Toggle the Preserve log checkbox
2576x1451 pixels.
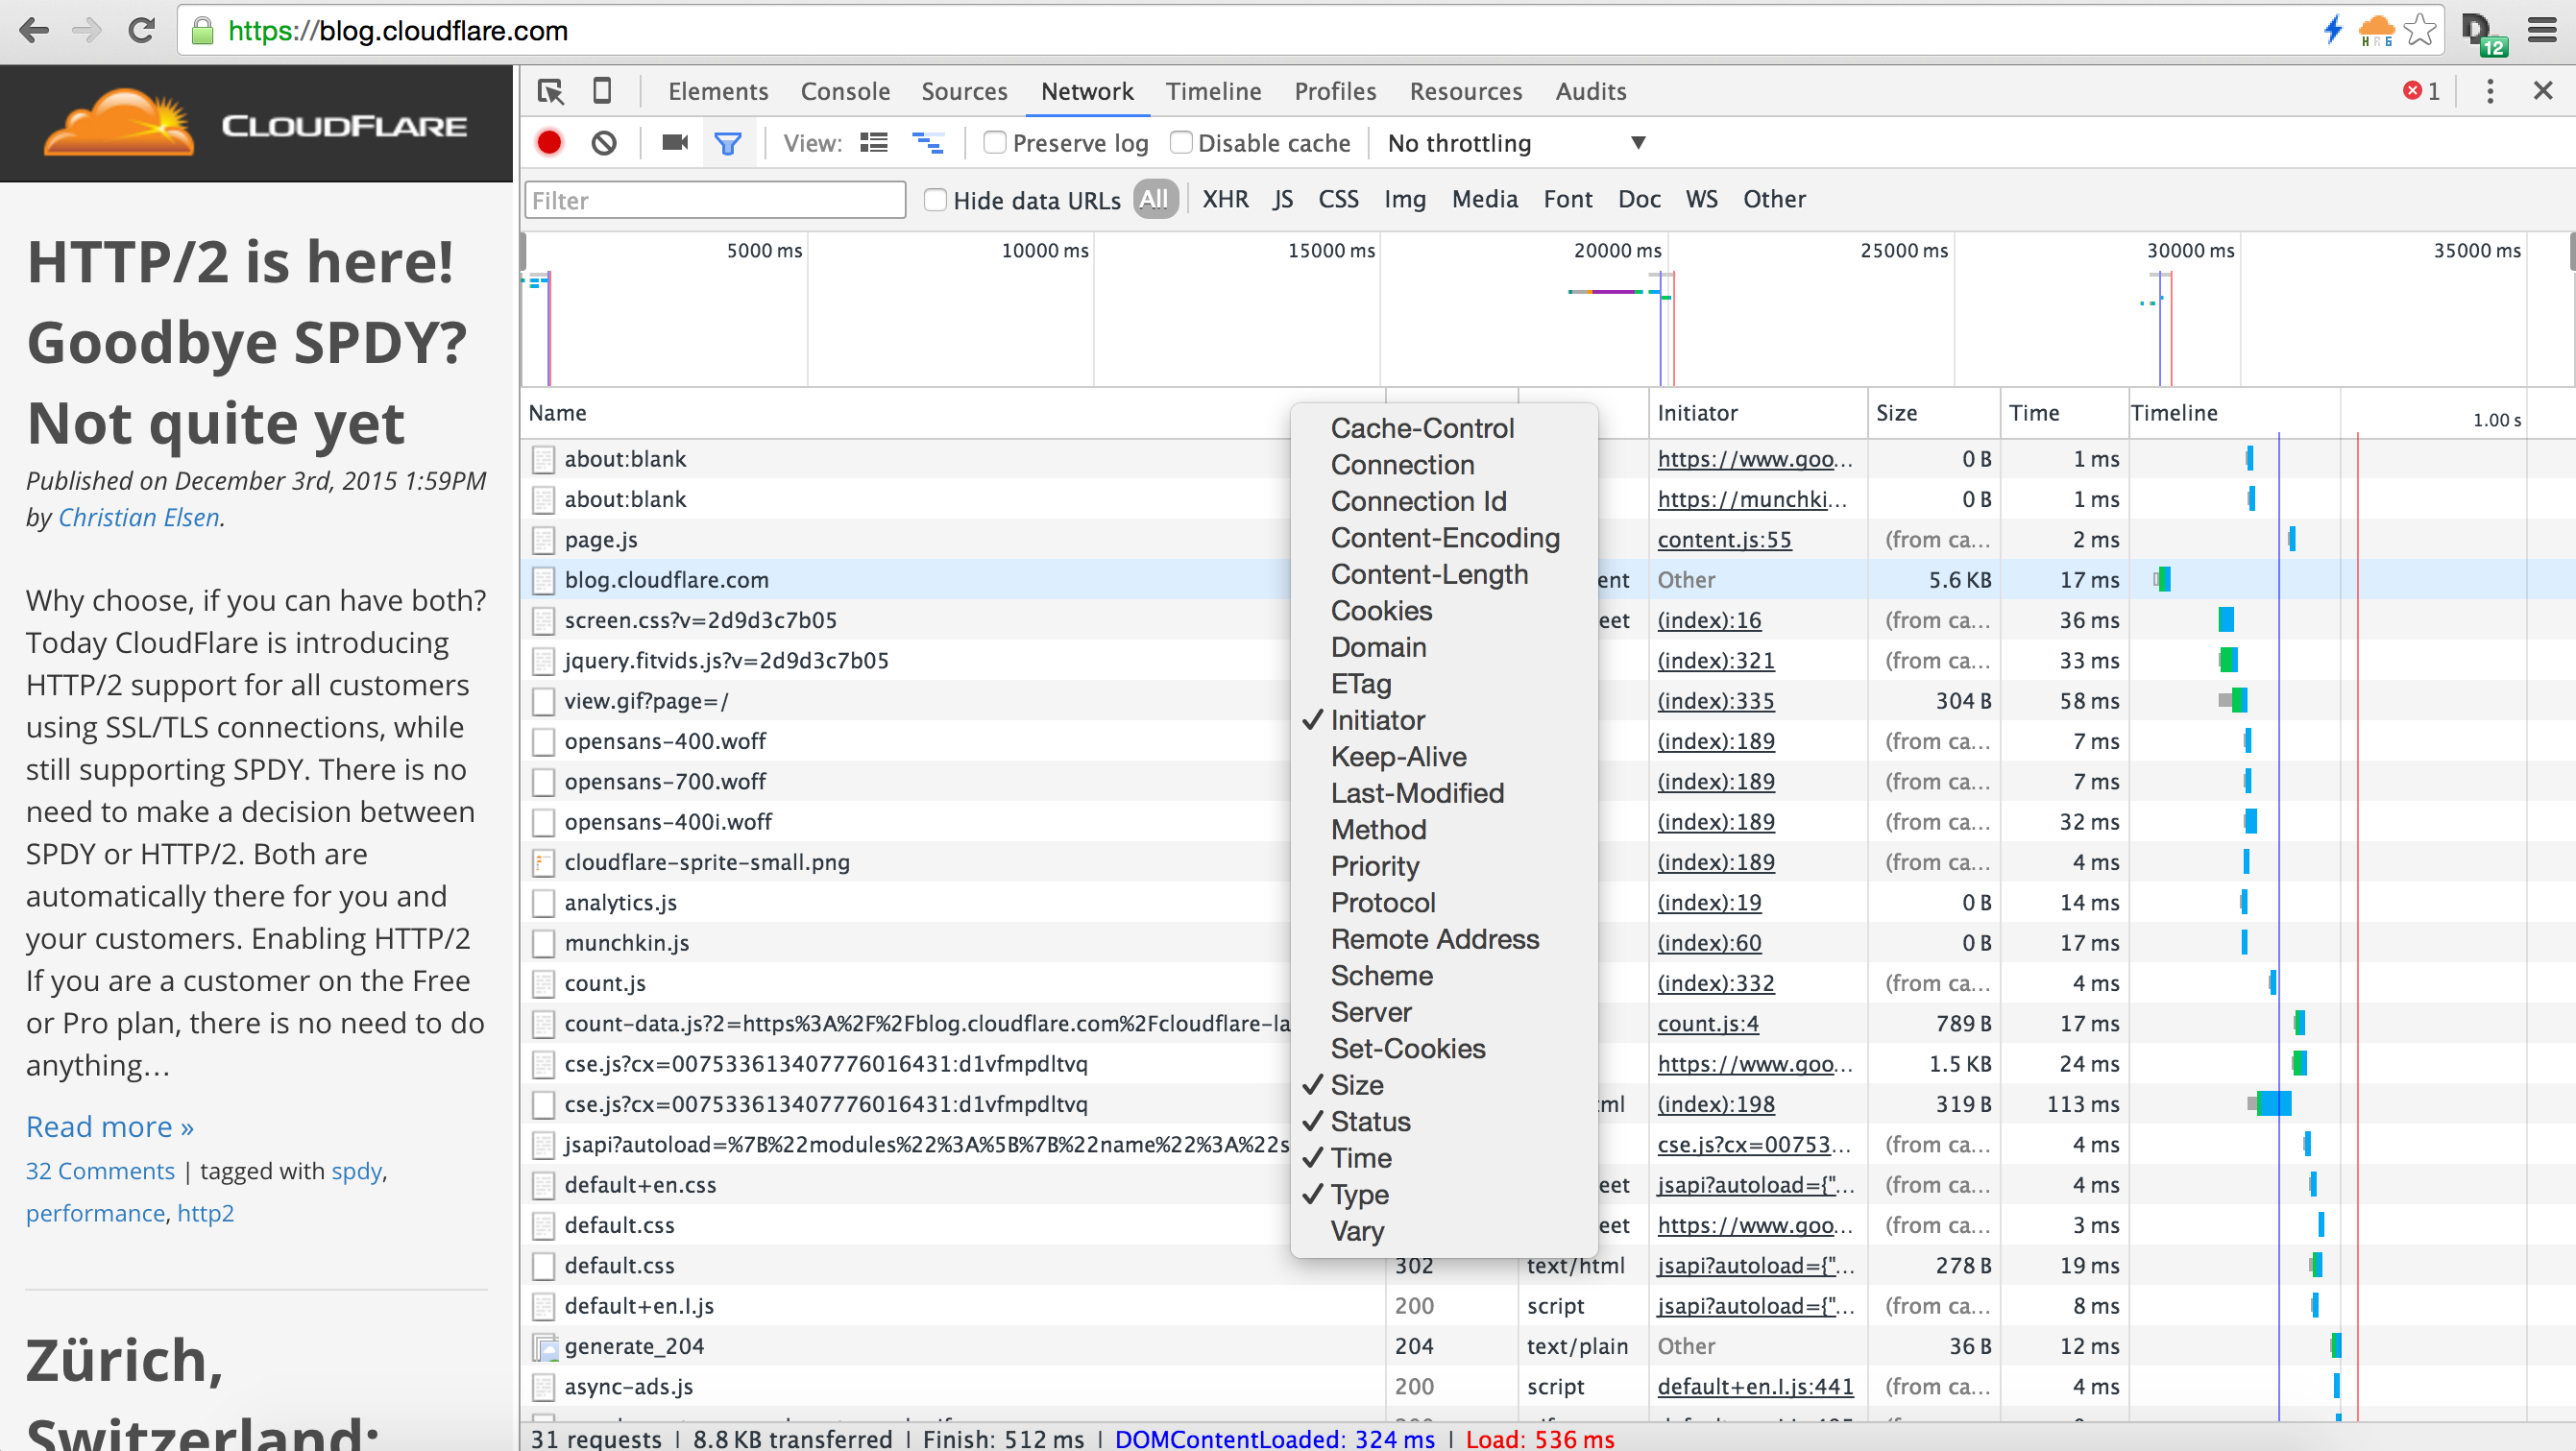[998, 143]
